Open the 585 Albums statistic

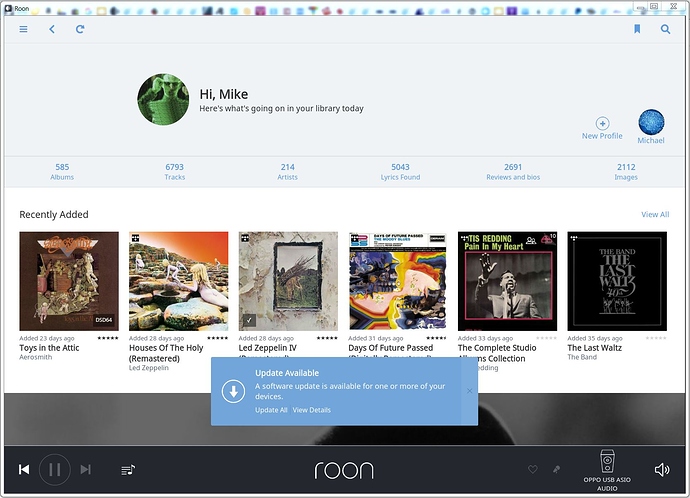click(x=62, y=172)
